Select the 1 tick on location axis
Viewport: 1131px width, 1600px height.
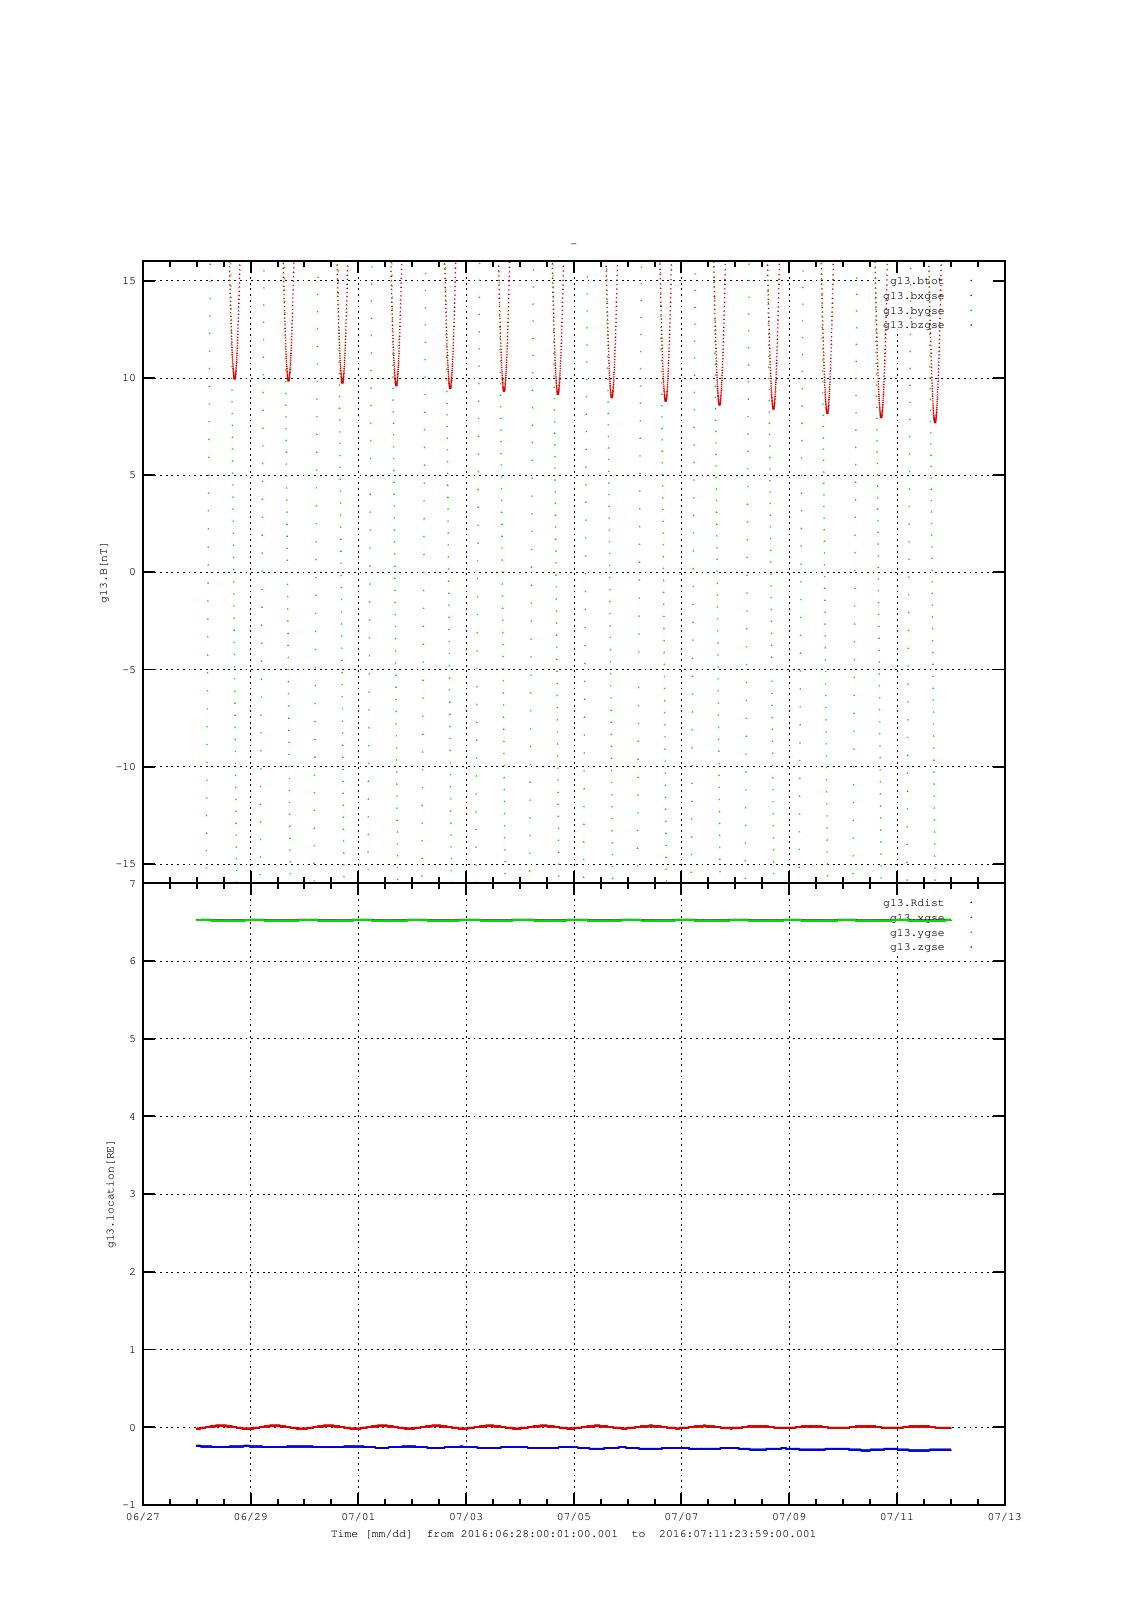[132, 1350]
